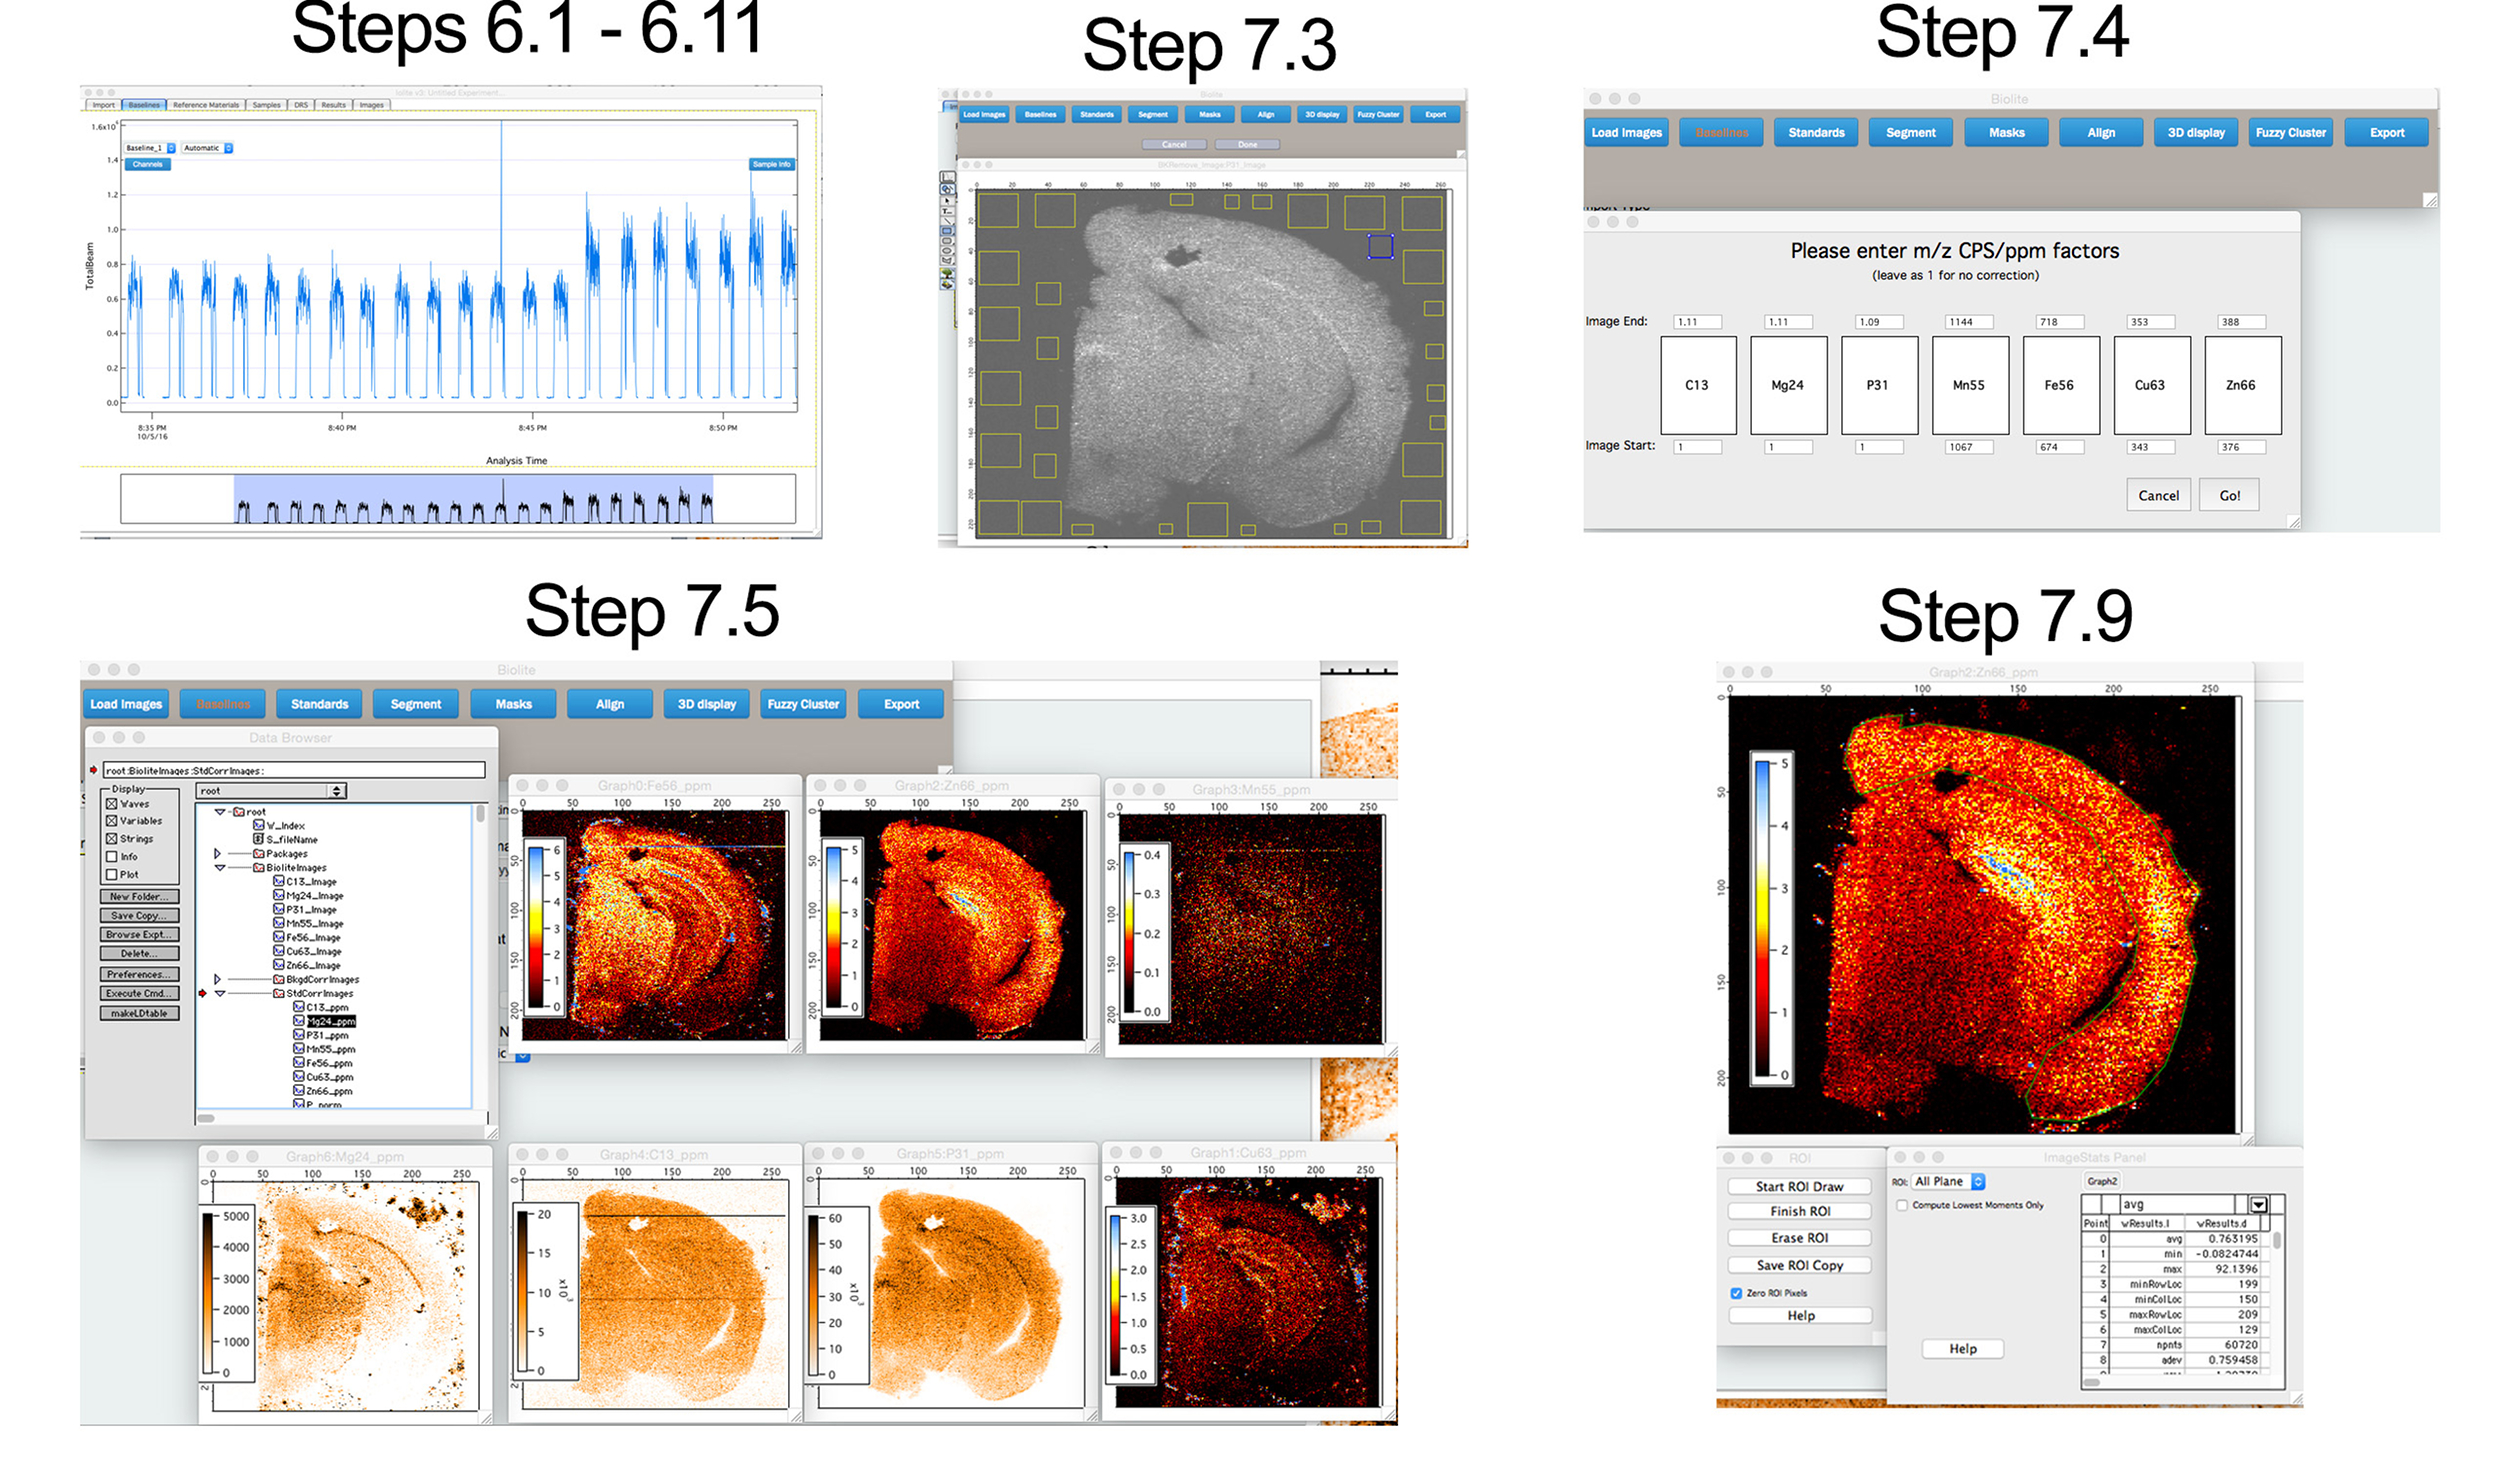Expand the Packages folder triangle

pyautogui.click(x=217, y=854)
